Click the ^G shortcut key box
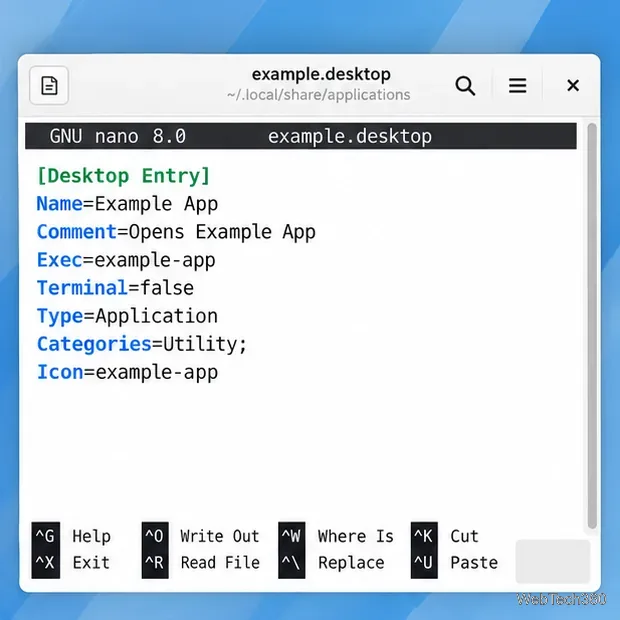 (45, 536)
